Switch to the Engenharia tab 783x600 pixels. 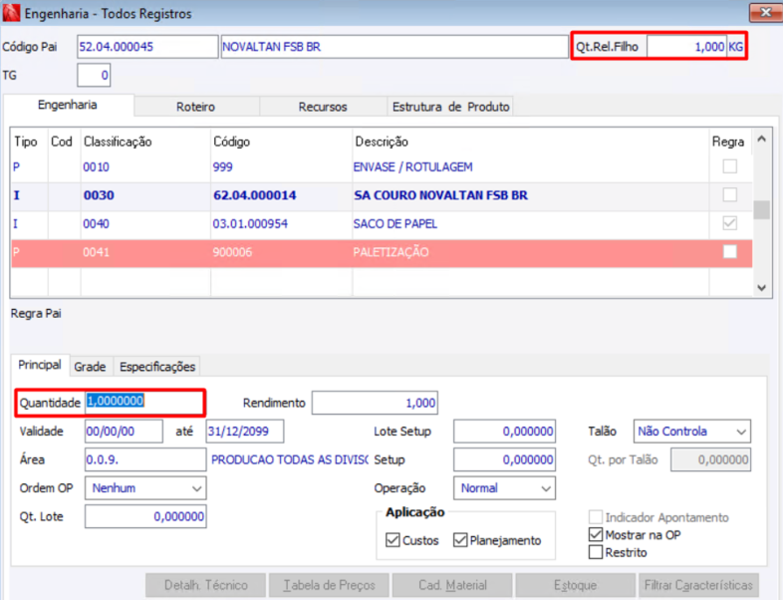pyautogui.click(x=67, y=105)
